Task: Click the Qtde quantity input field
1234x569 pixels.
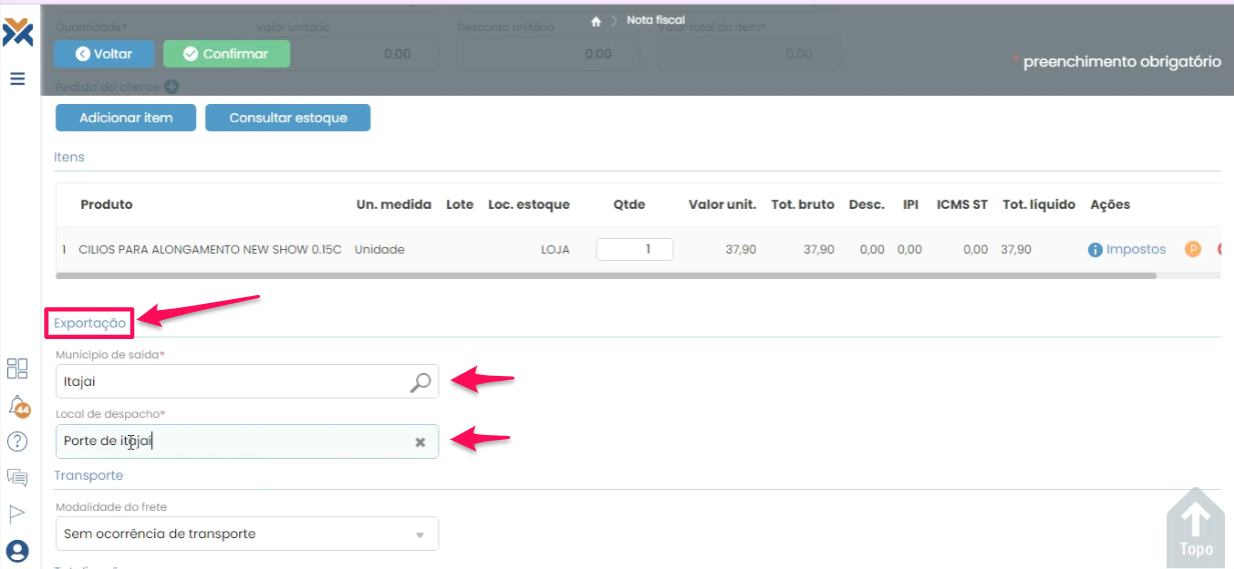Action: coord(634,249)
